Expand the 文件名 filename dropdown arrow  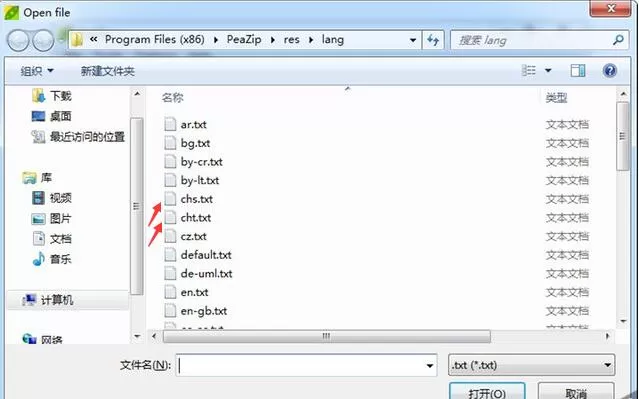[x=430, y=365]
